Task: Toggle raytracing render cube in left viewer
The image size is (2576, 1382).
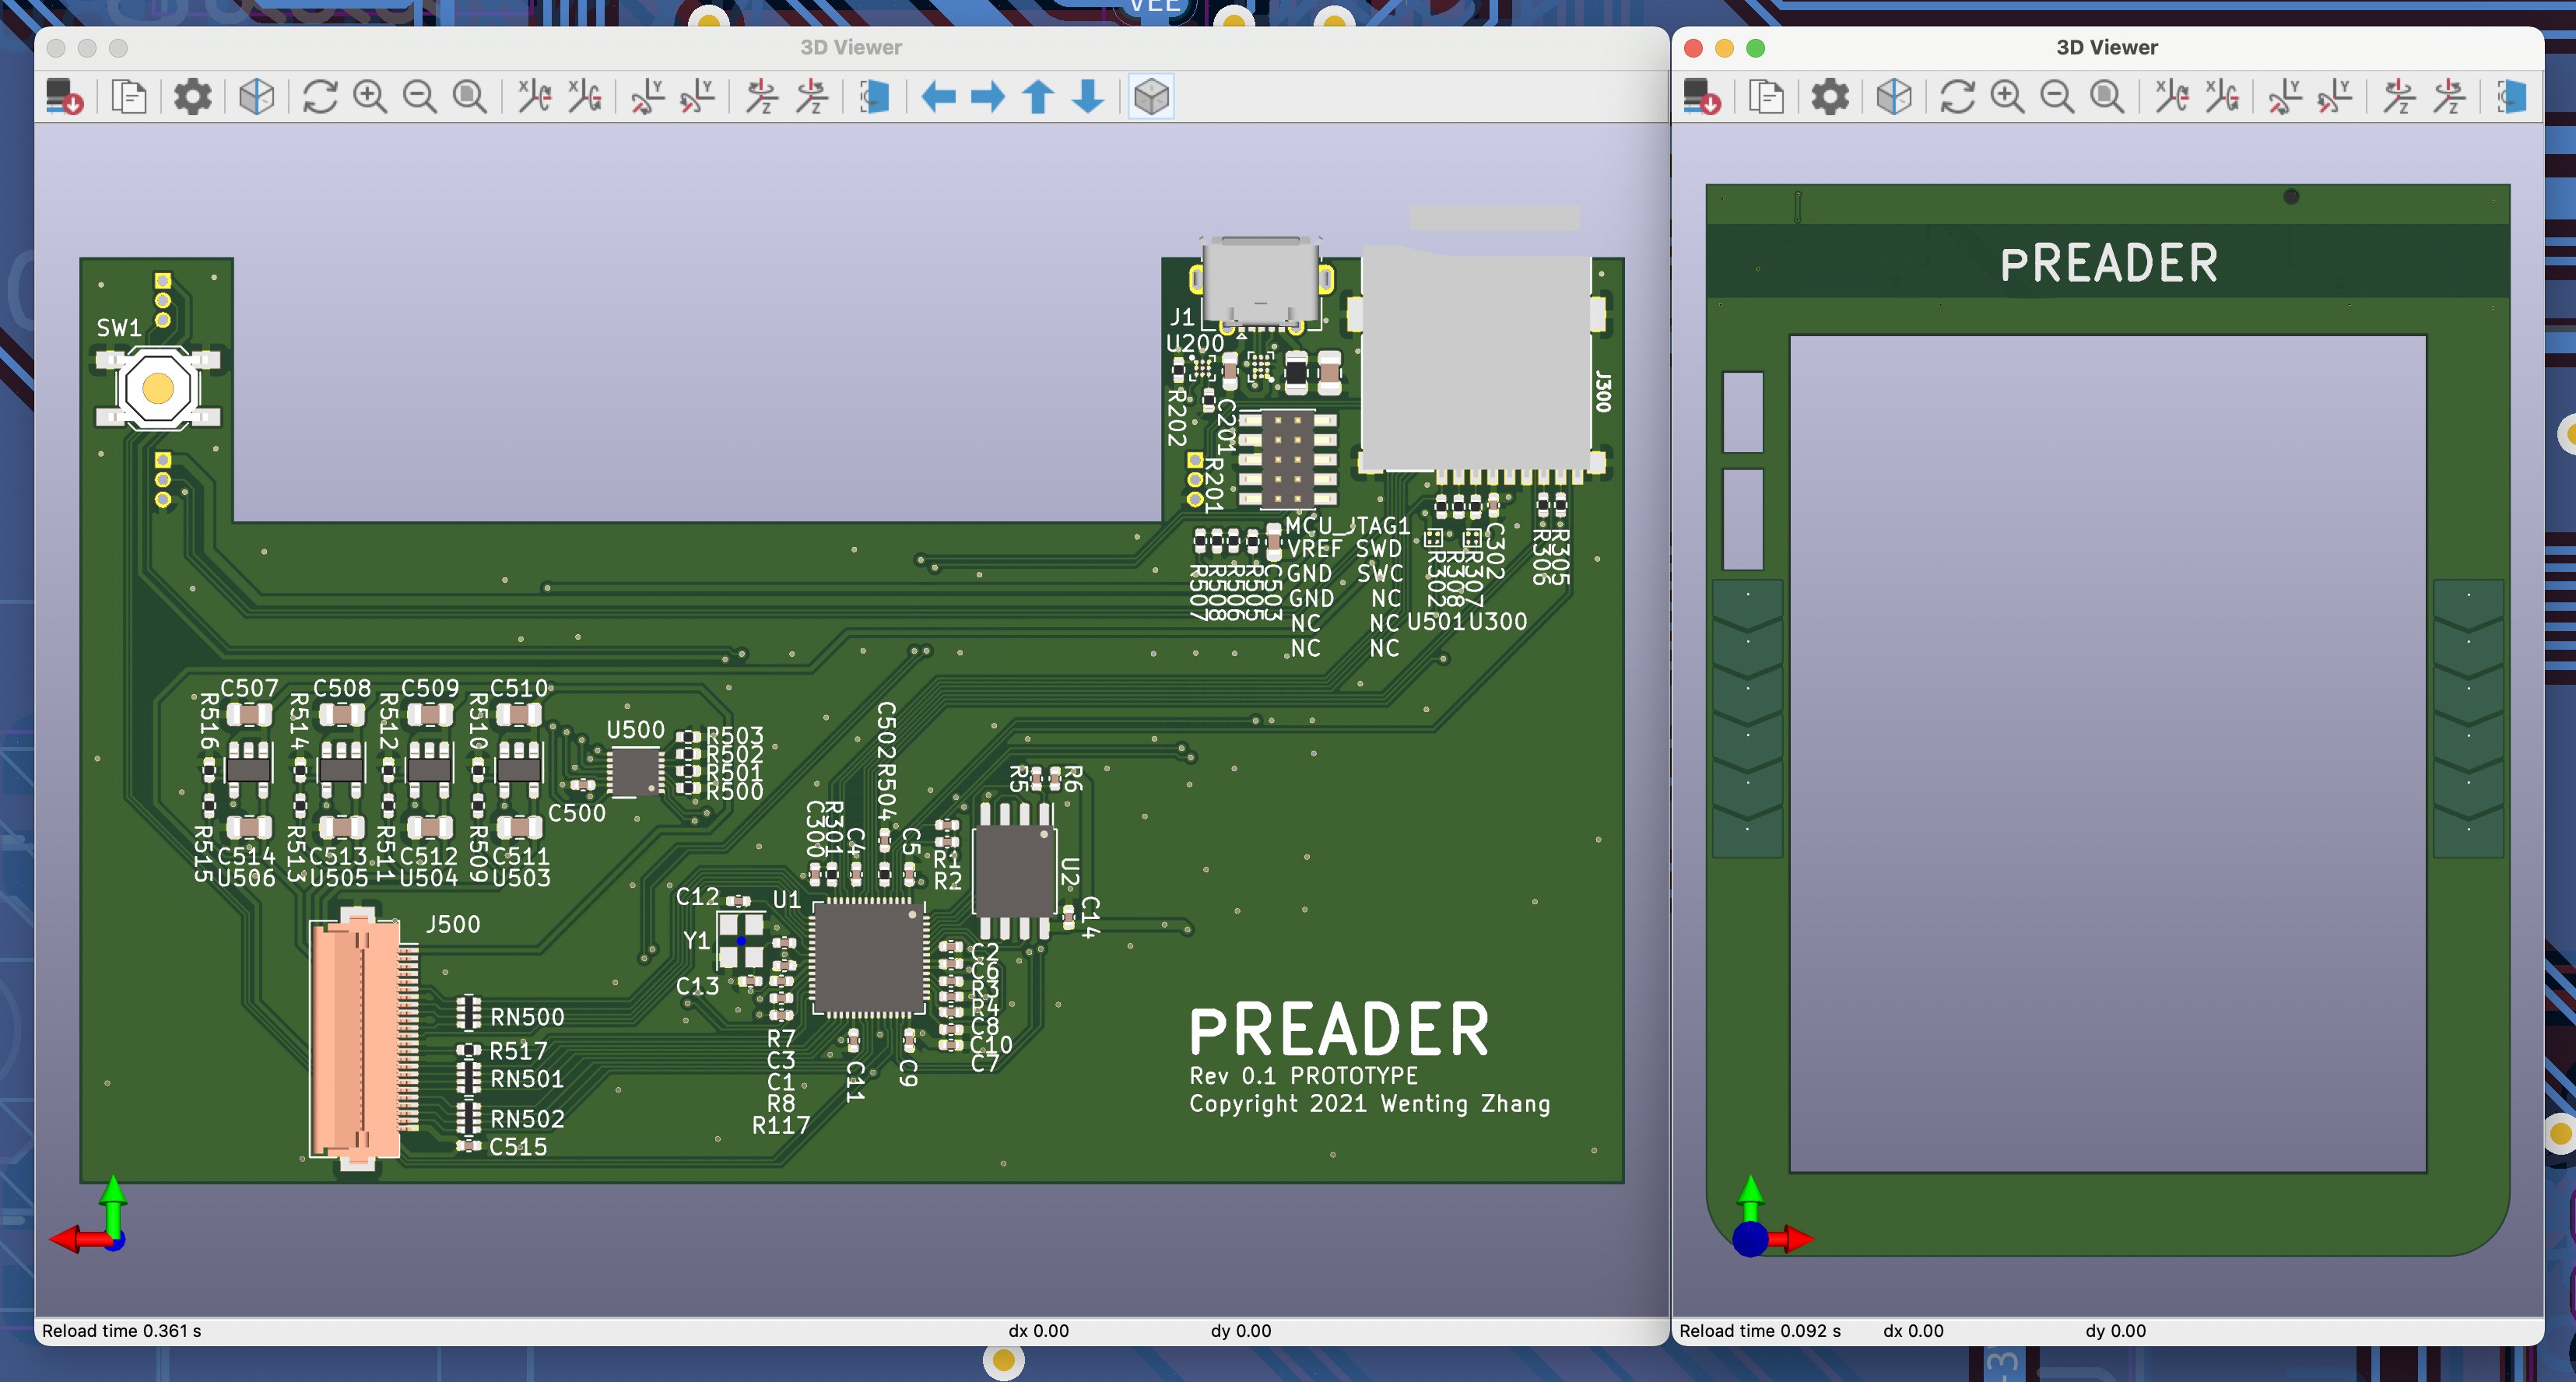Action: coord(257,97)
